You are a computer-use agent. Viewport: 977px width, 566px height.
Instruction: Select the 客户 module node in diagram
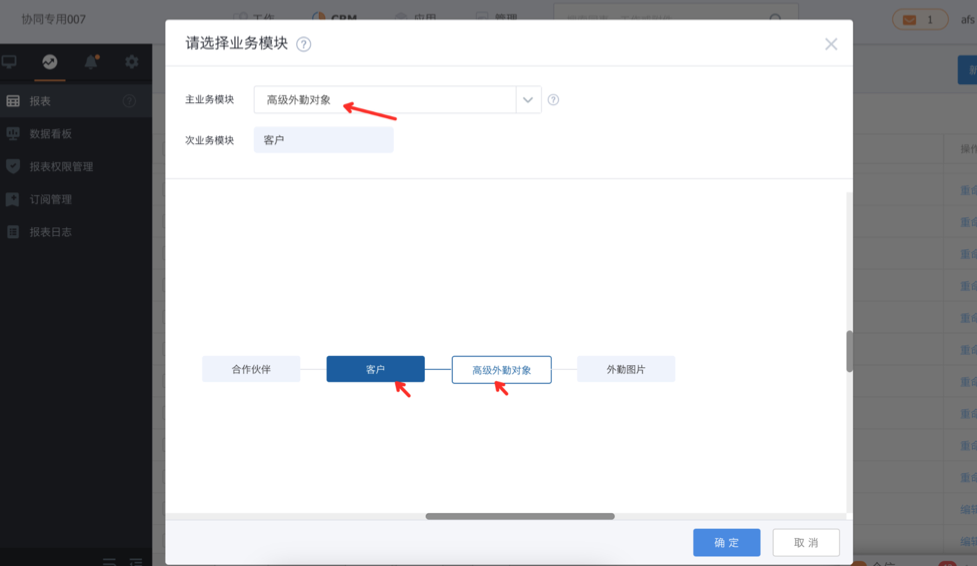tap(376, 369)
